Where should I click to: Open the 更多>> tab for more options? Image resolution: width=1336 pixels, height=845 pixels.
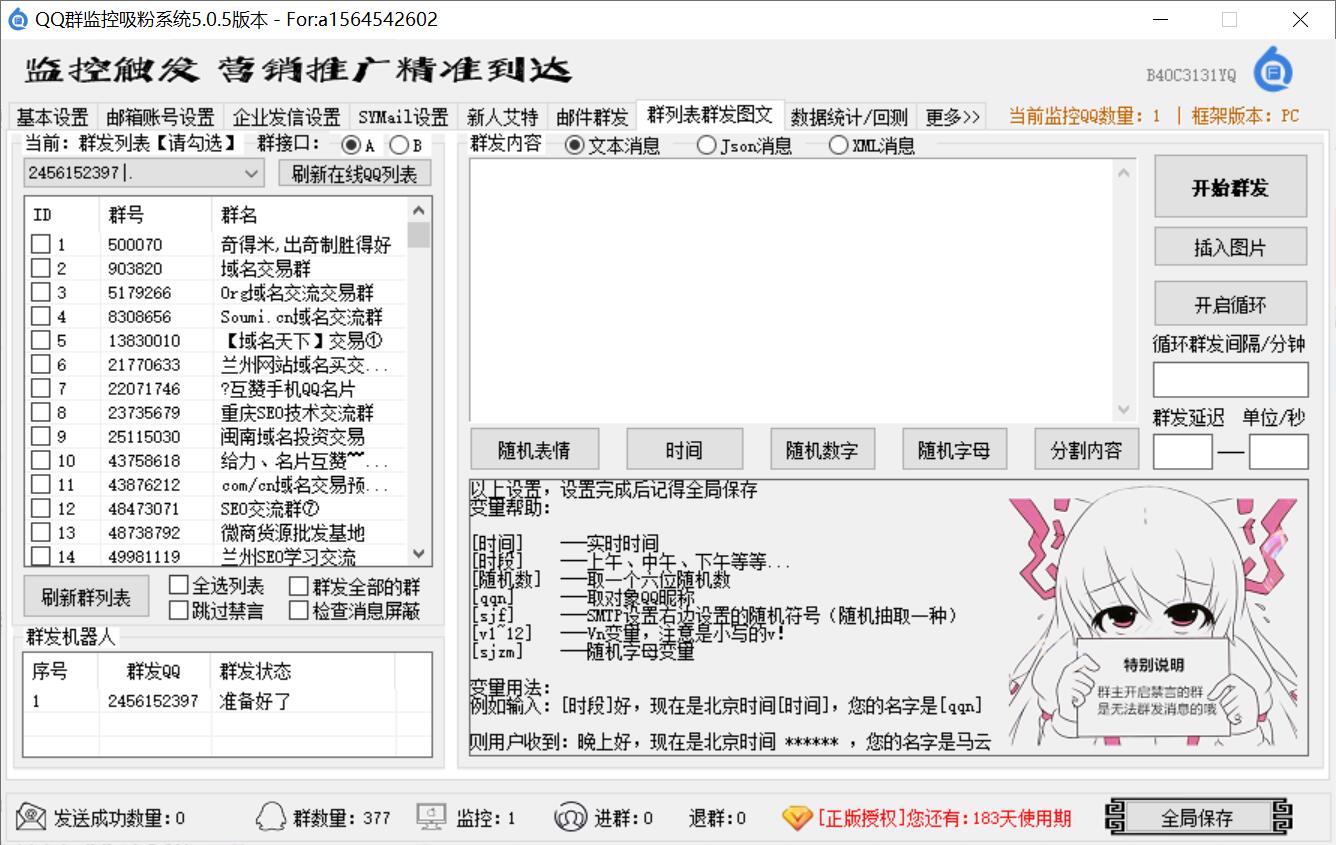(x=952, y=117)
